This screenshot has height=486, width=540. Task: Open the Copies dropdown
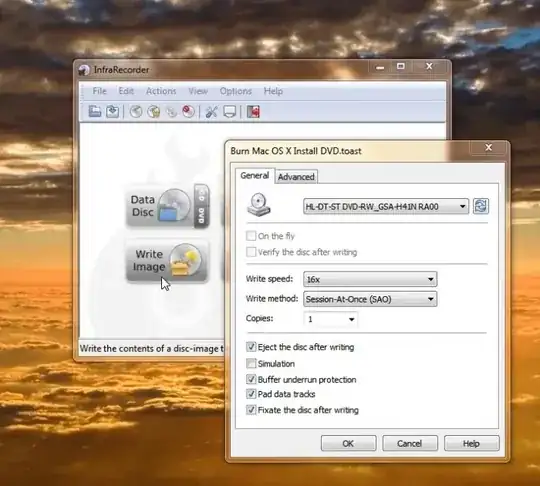click(331, 319)
